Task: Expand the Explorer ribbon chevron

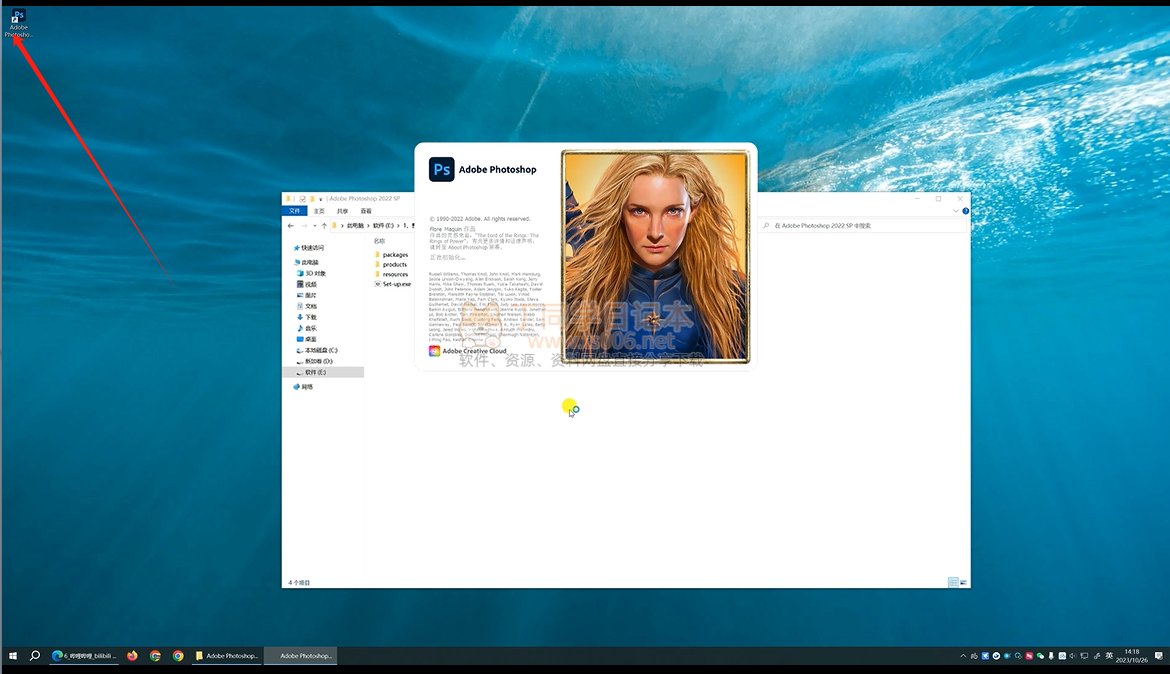Action: click(x=955, y=211)
